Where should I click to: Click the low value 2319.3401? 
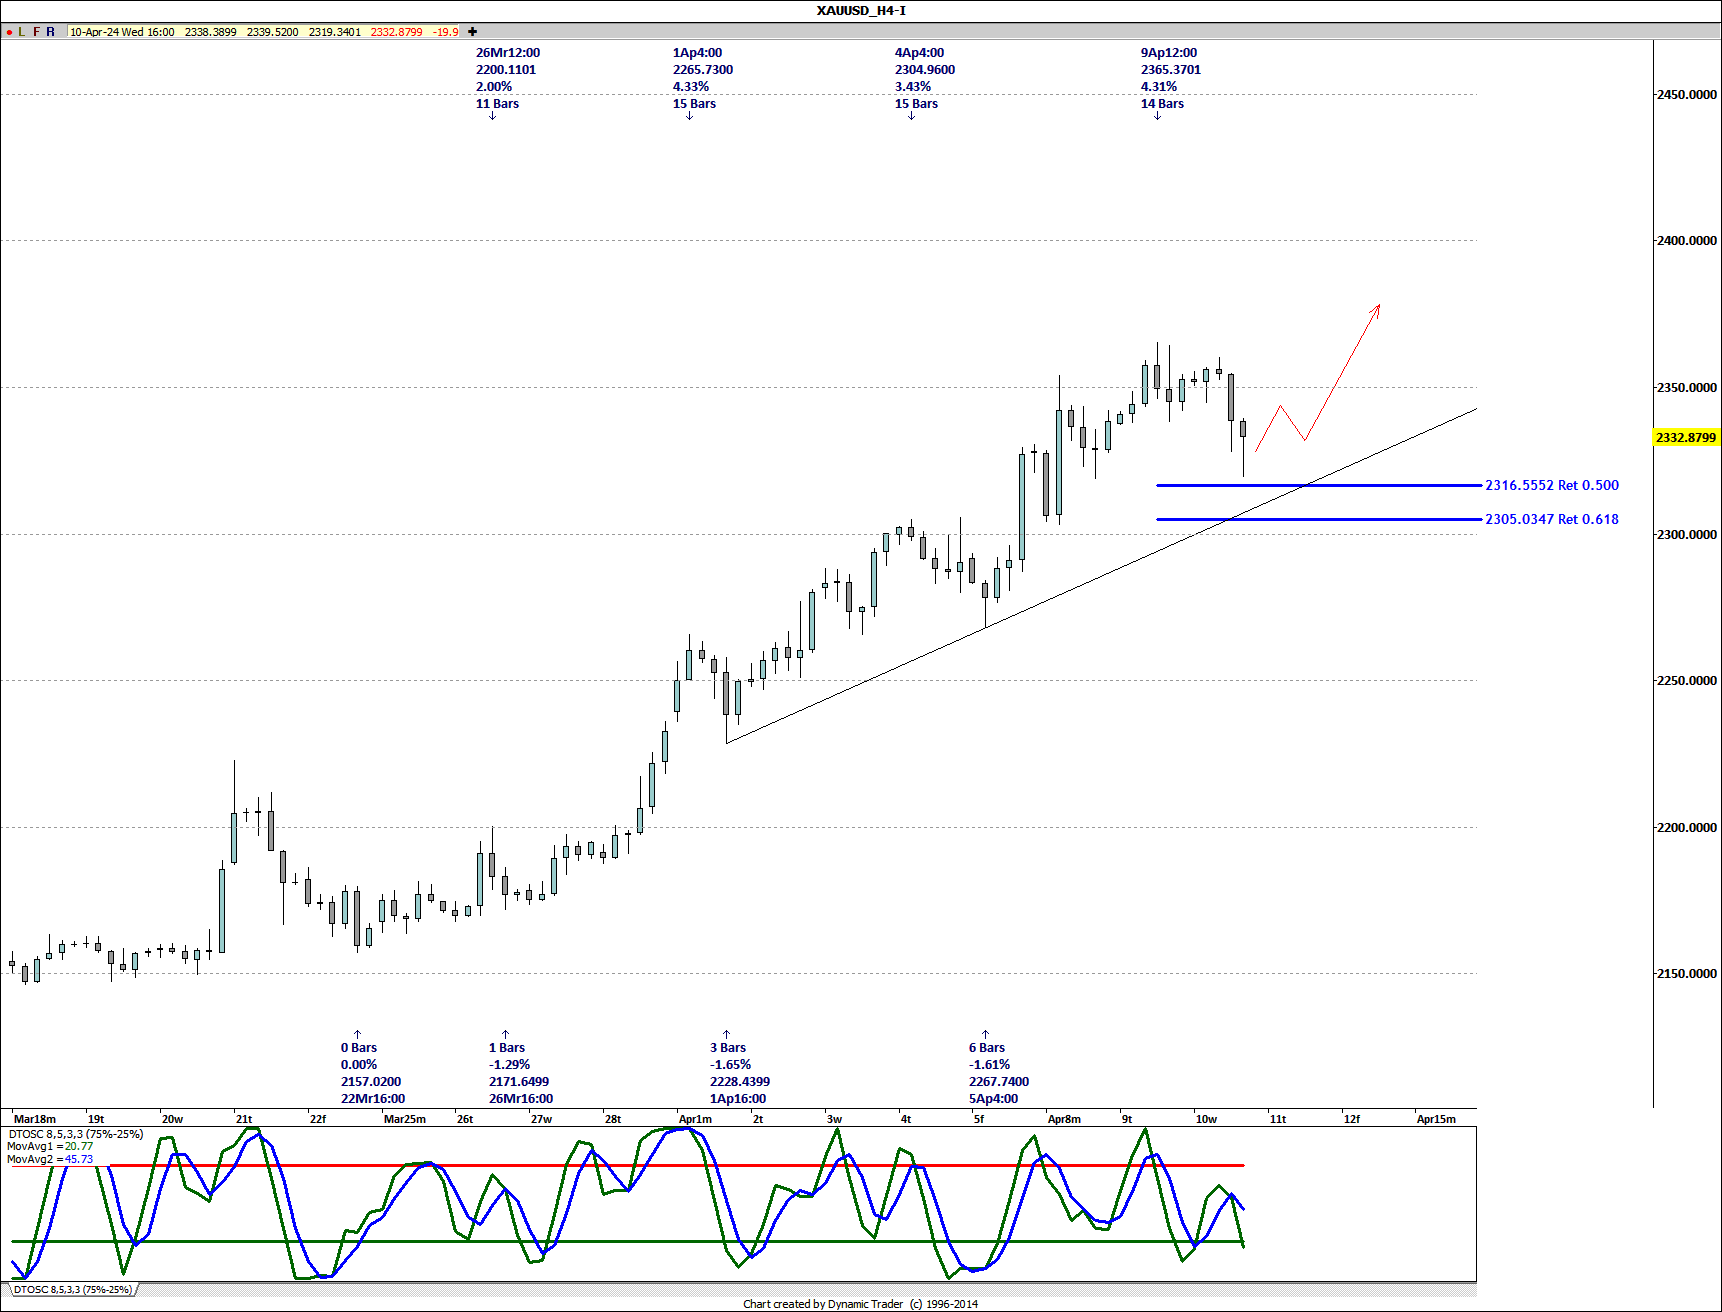(335, 32)
